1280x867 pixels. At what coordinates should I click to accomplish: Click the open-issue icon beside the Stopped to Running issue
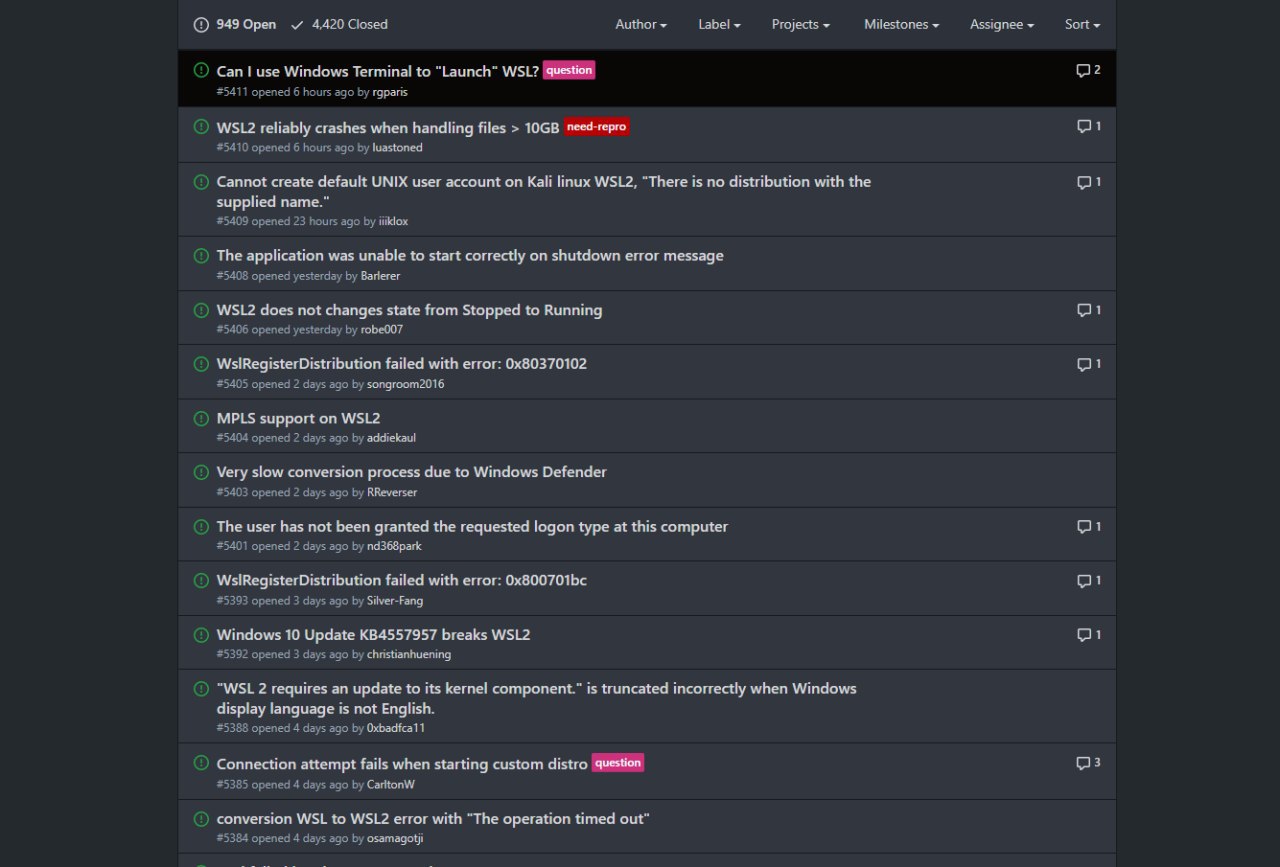[x=201, y=309]
